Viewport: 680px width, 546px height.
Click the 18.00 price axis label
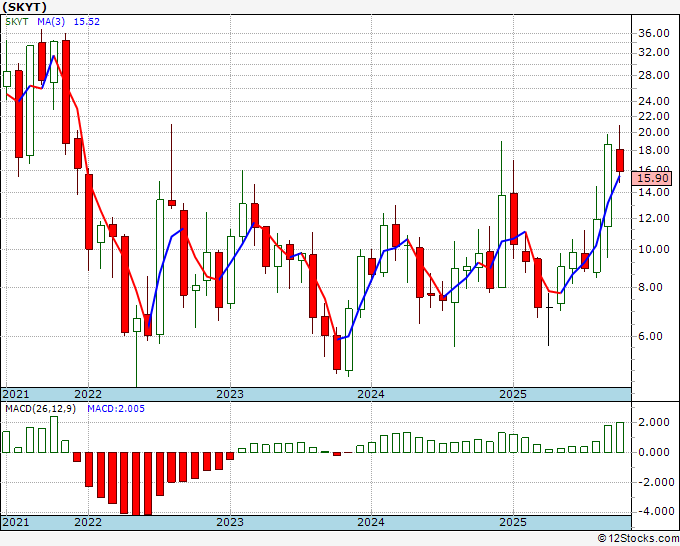point(654,150)
